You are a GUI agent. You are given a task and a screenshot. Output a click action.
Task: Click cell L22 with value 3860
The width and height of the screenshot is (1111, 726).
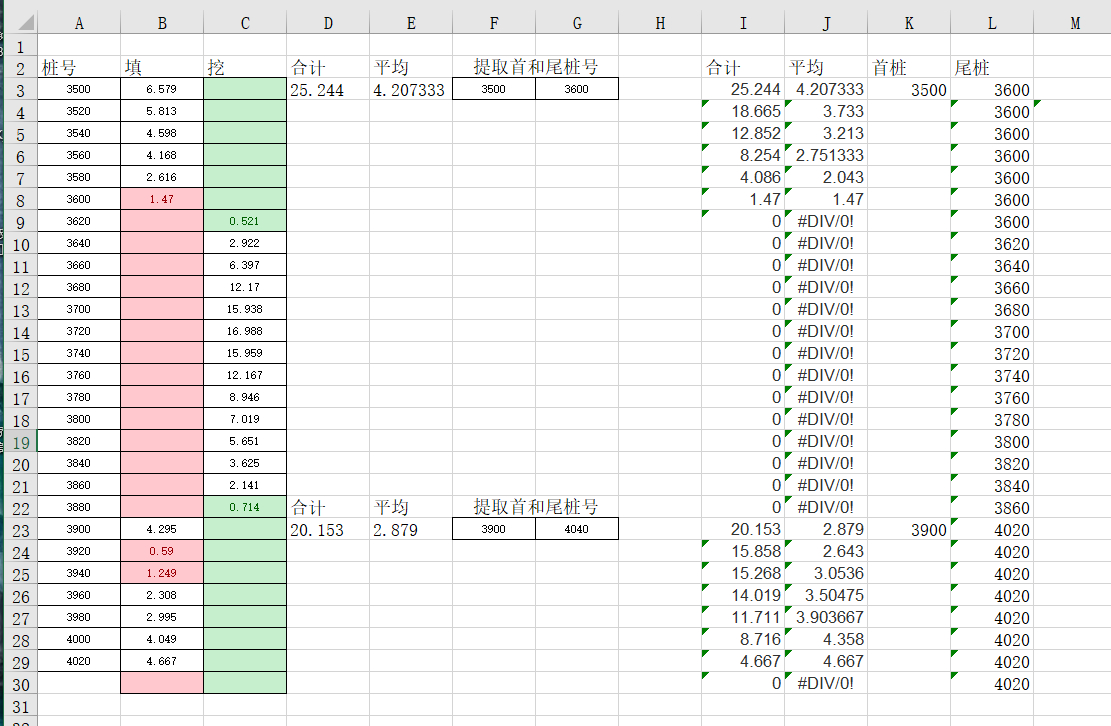pyautogui.click(x=992, y=507)
